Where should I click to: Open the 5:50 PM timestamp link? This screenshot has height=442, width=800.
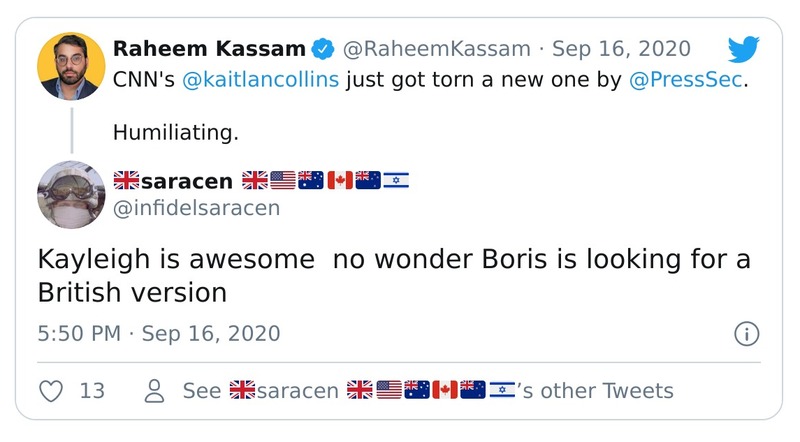click(x=158, y=333)
